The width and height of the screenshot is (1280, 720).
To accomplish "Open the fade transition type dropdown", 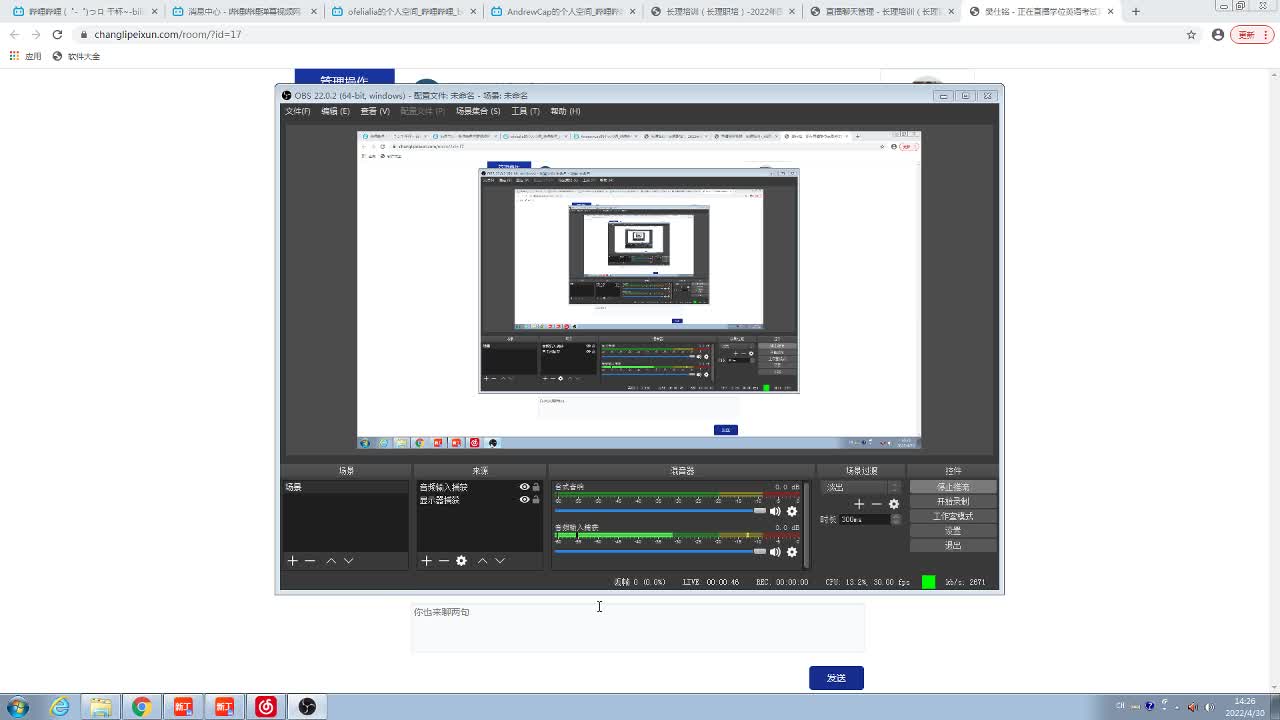I will tap(861, 487).
